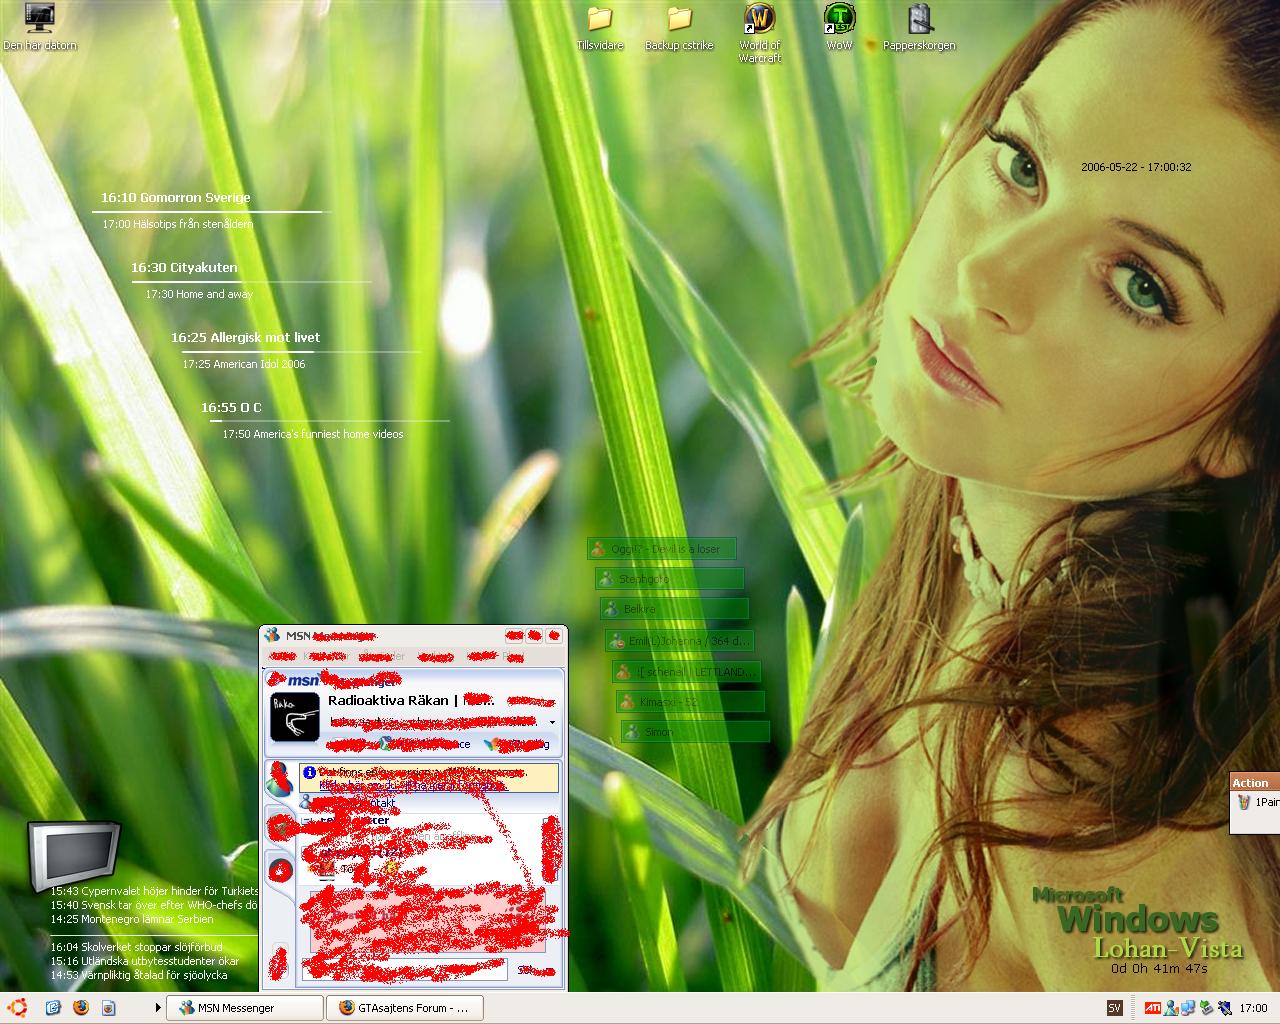
Task: Click headline '16:04 Skolverket stoppar slöjförbud'
Action: coord(137,947)
